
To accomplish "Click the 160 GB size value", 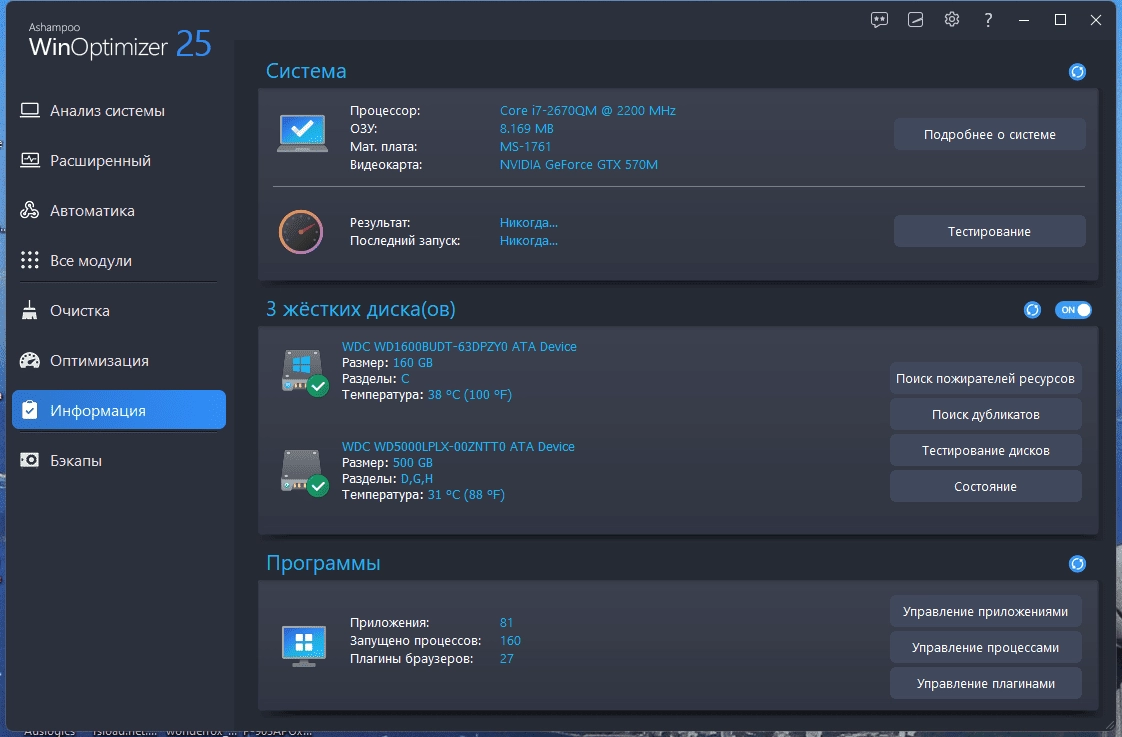I will pos(413,363).
